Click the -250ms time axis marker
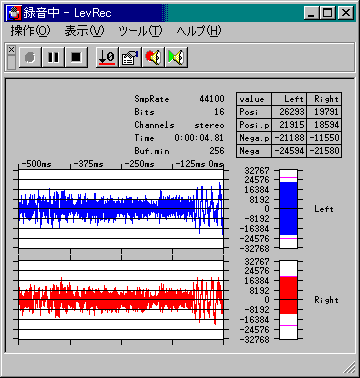360x378 pixels. pyautogui.click(x=139, y=164)
